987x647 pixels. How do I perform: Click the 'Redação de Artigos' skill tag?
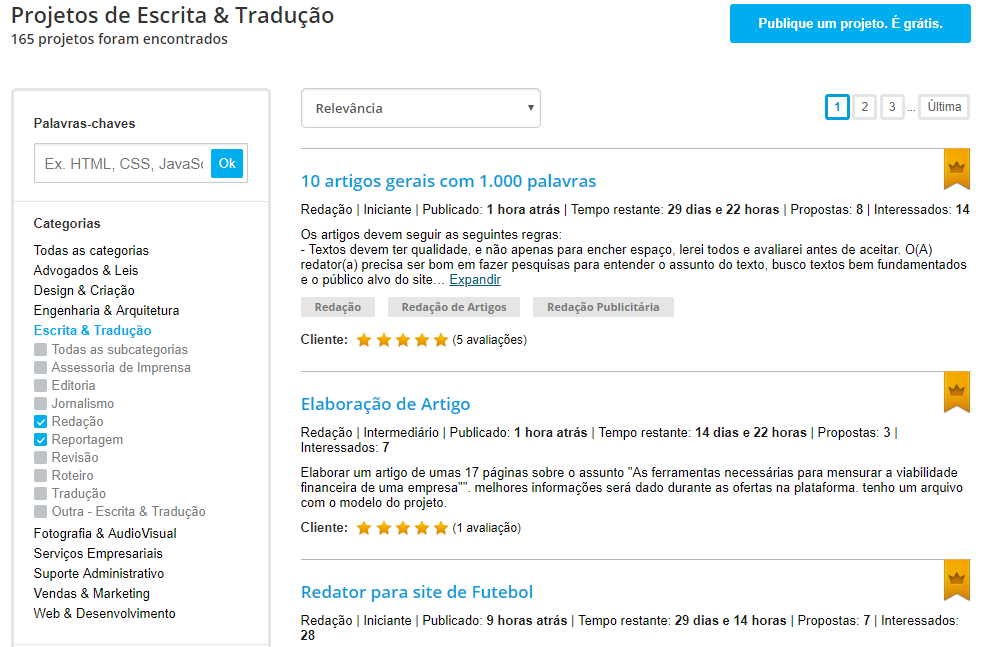tap(454, 307)
